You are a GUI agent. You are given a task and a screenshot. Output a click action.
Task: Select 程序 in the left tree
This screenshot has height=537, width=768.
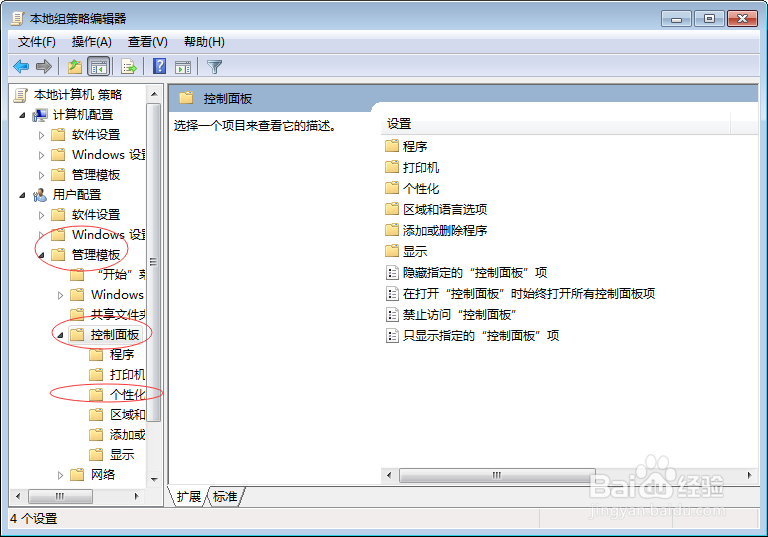tap(121, 355)
